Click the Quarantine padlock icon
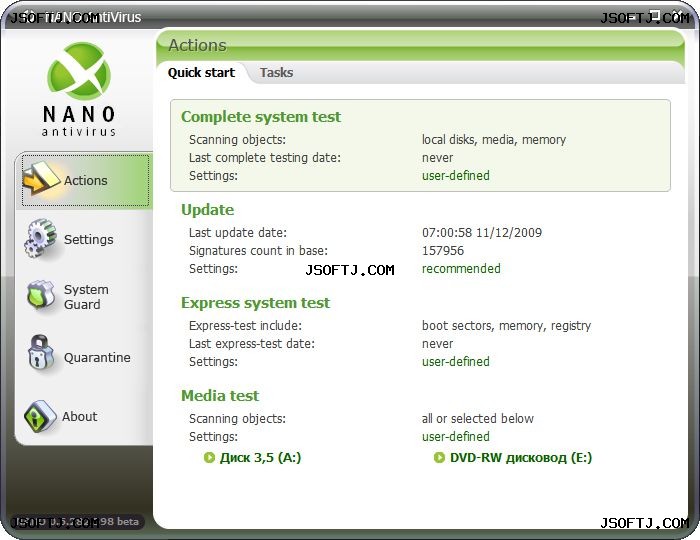 (41, 353)
